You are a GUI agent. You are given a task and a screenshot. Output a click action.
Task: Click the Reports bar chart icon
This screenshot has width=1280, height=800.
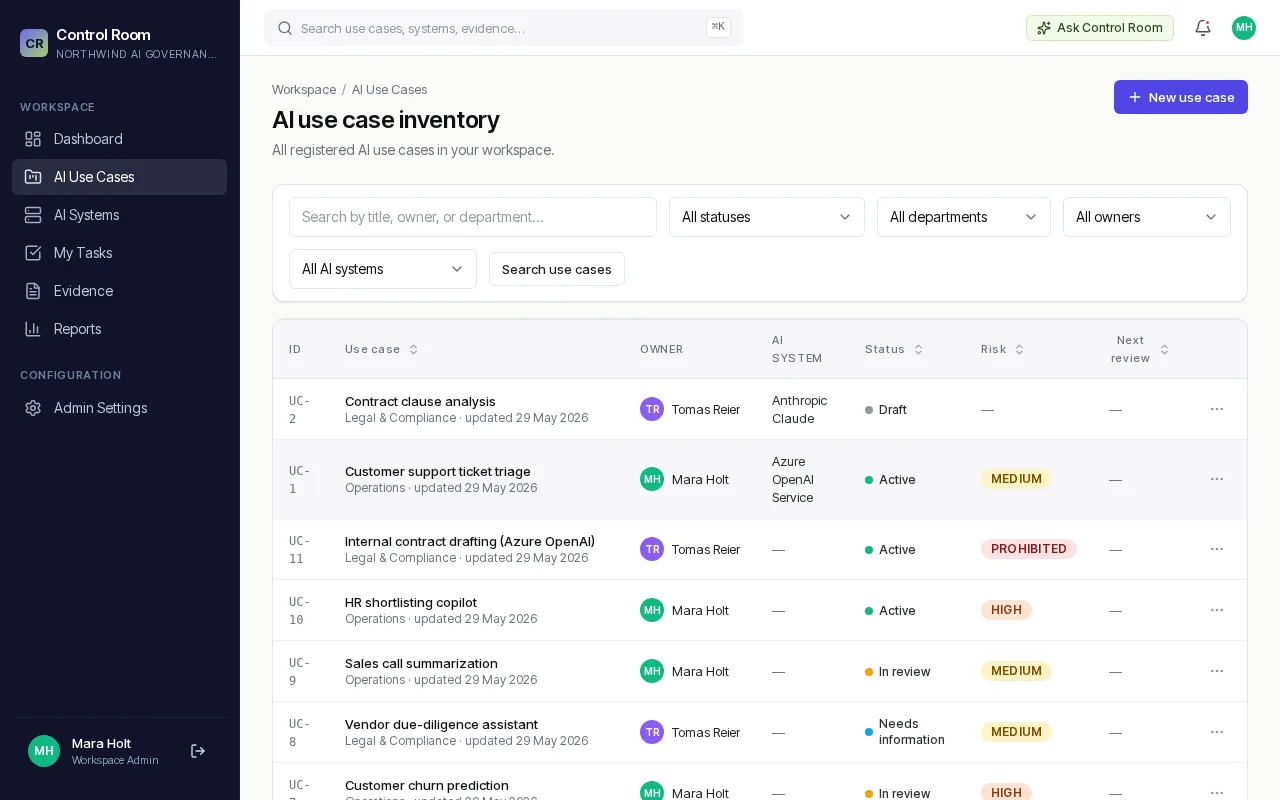(33, 329)
